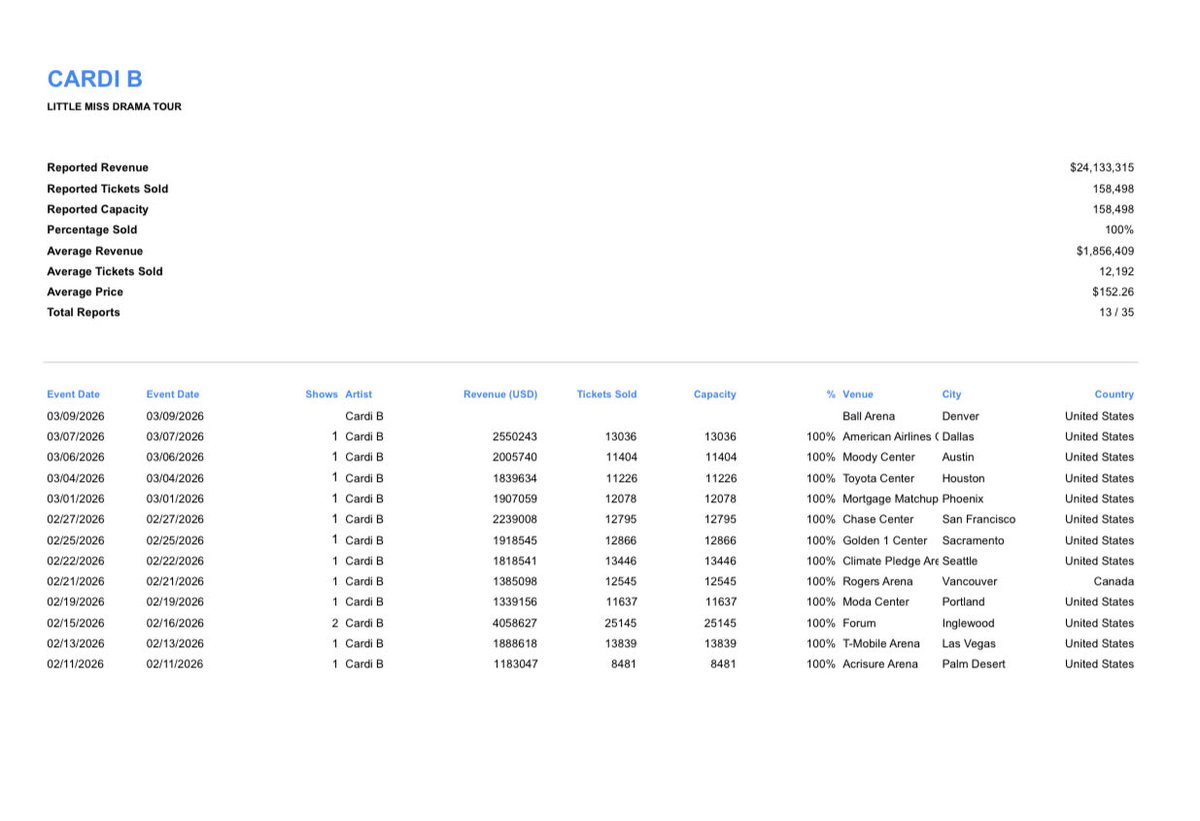Click the Houston city cell
This screenshot has height=821, width=1200.
[963, 478]
